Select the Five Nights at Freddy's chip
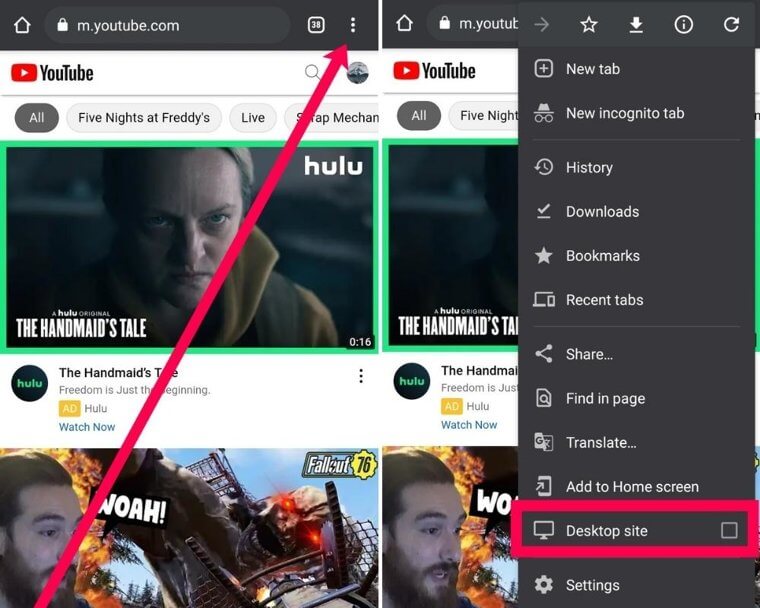Image resolution: width=760 pixels, height=608 pixels. 144,118
